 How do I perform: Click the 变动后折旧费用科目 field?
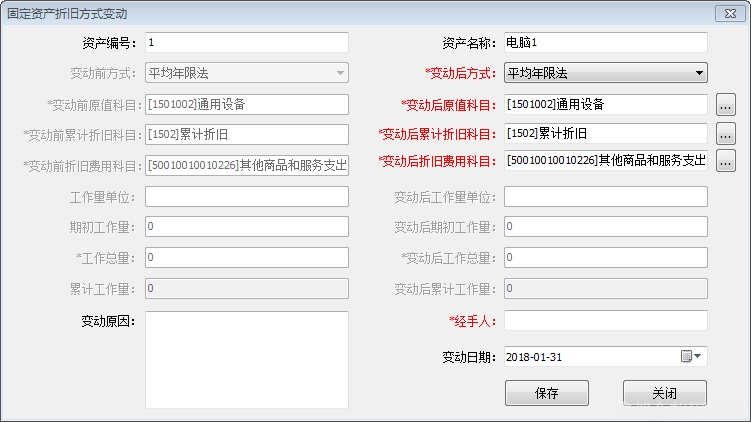[605, 161]
